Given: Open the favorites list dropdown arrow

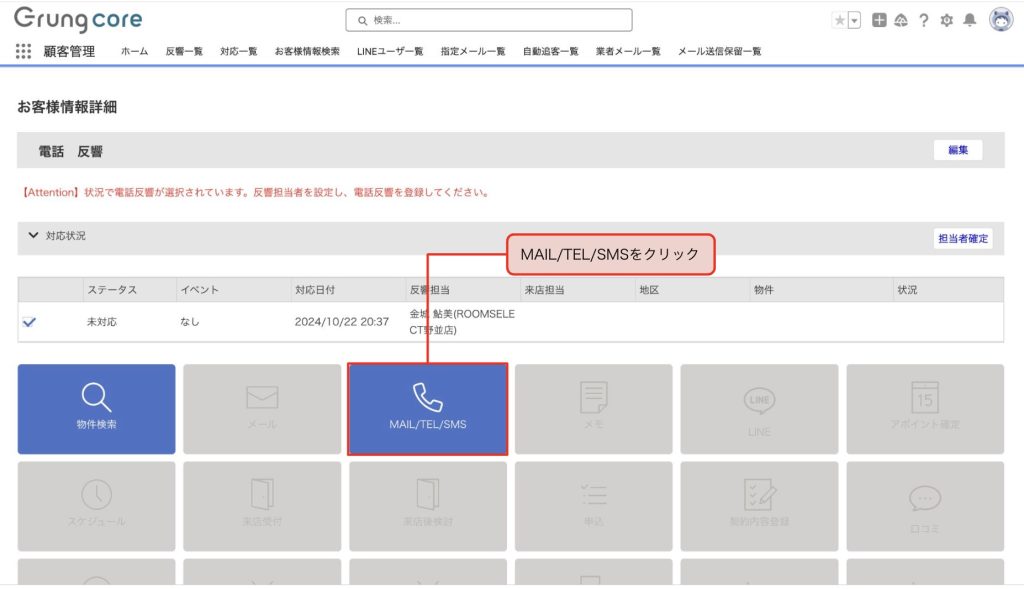Looking at the screenshot, I should 854,20.
